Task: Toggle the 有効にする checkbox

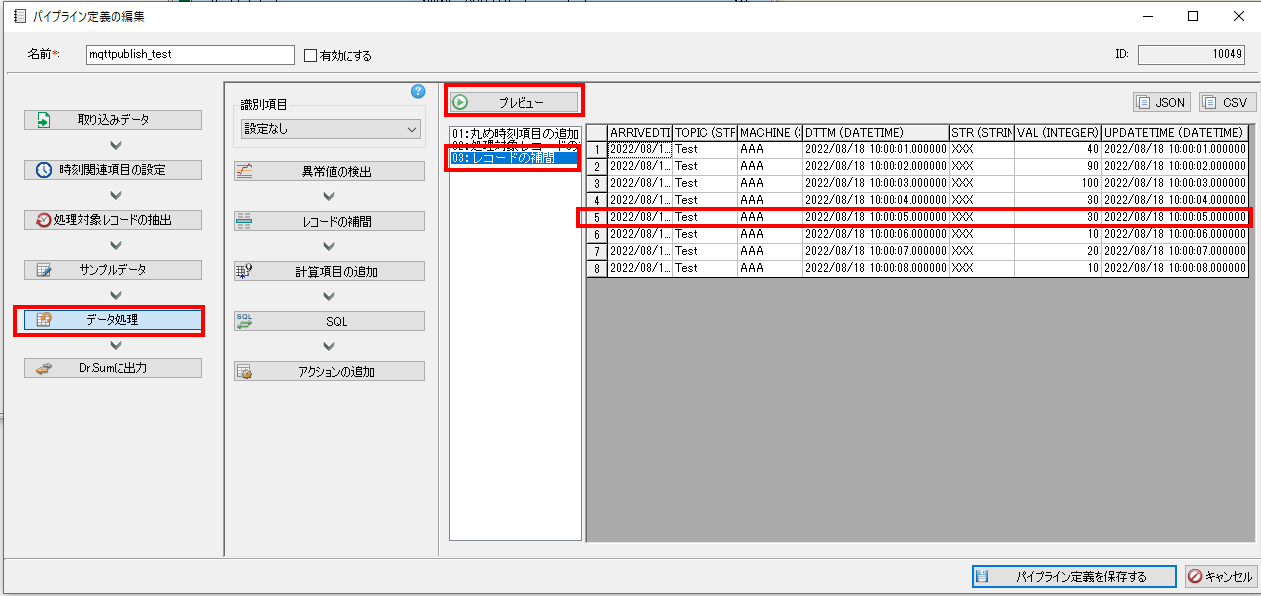Action: coord(311,55)
